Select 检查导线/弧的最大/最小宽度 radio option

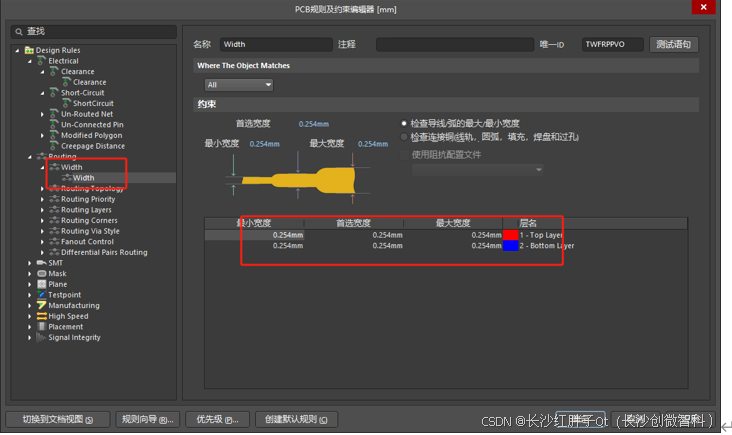[404, 124]
